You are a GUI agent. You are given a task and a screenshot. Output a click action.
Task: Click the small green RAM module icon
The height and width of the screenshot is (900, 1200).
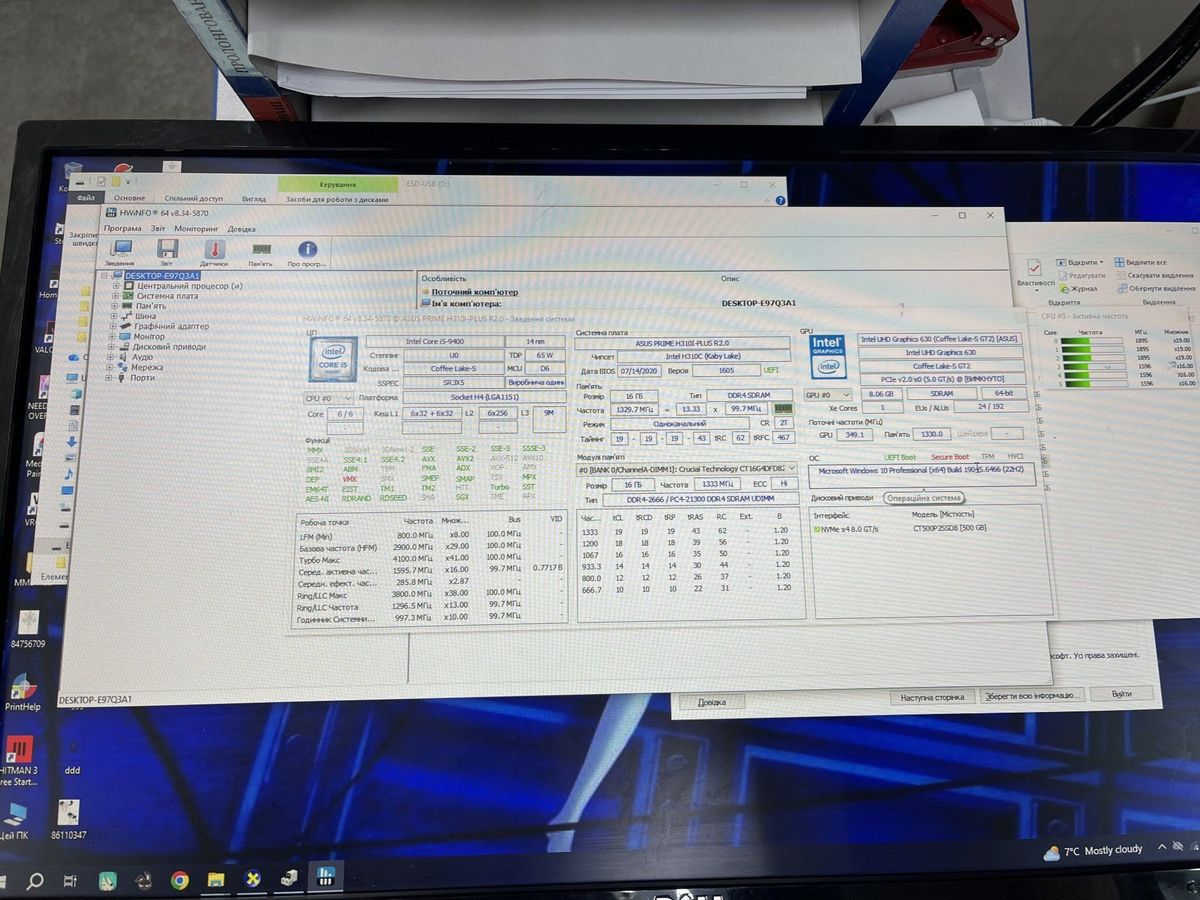(x=783, y=410)
